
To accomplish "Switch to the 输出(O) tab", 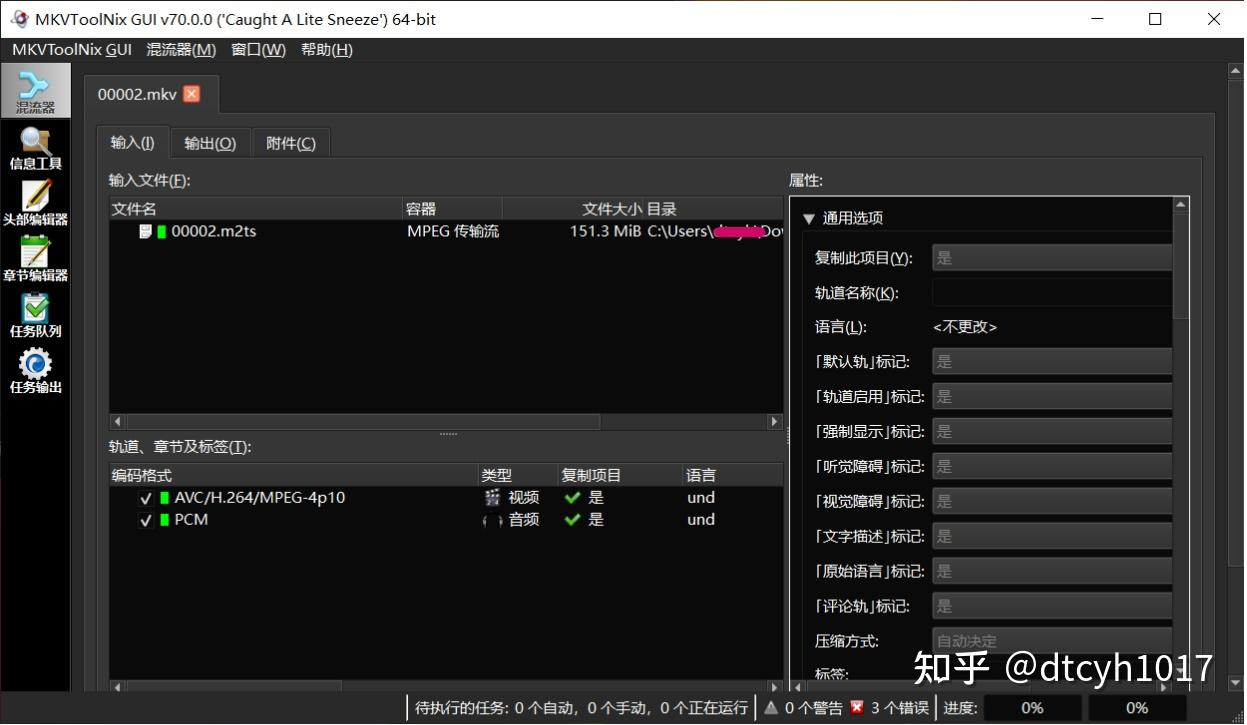I will click(210, 144).
